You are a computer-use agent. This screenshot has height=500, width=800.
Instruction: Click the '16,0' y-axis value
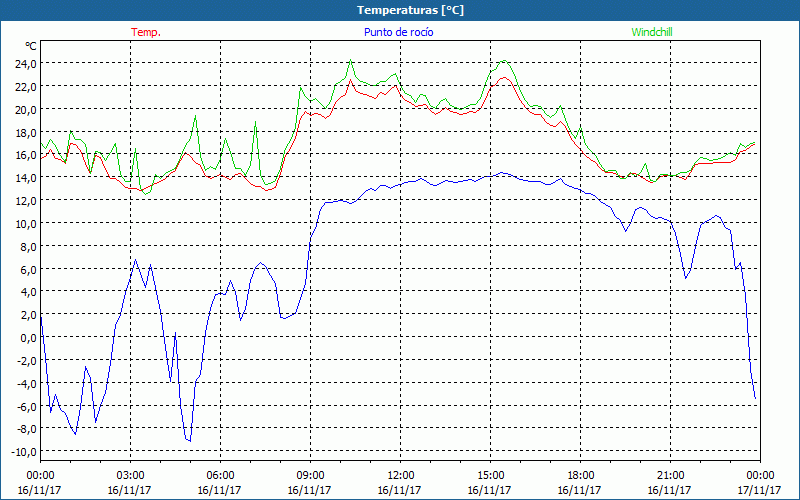(x=26, y=155)
